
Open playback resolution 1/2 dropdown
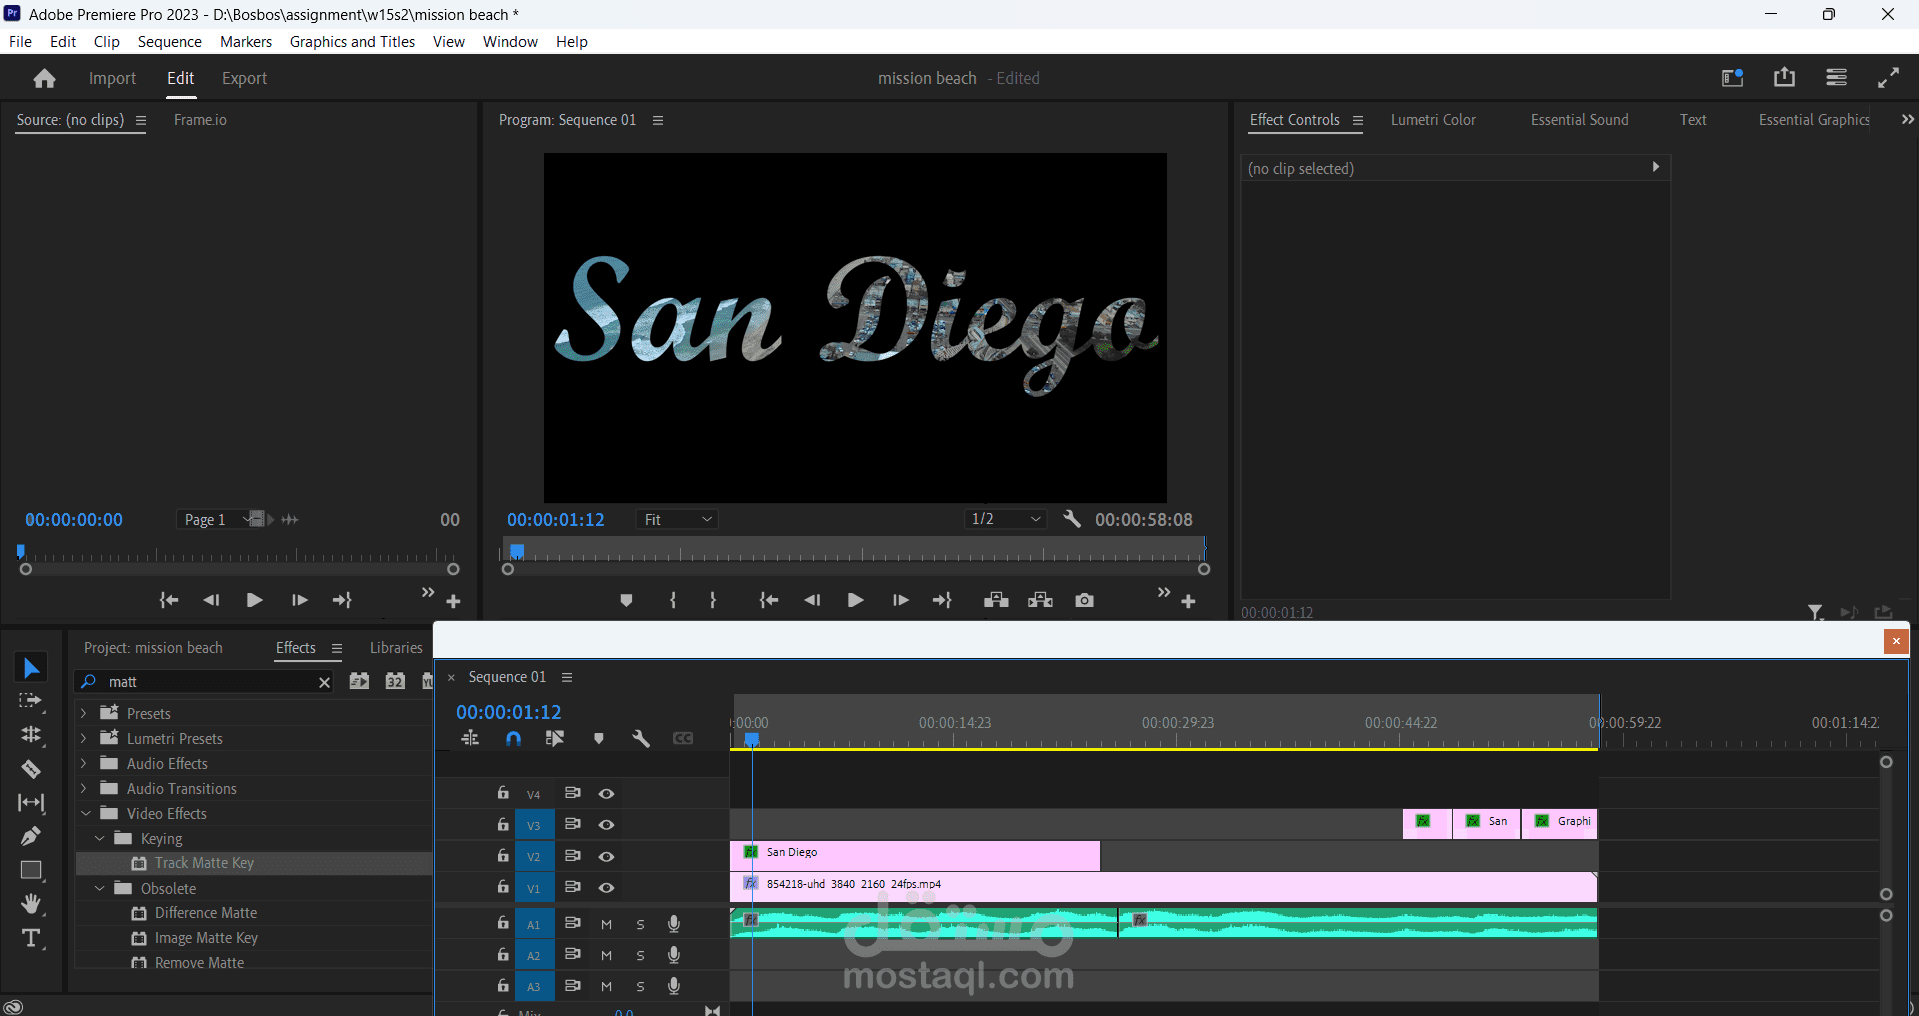point(1006,519)
